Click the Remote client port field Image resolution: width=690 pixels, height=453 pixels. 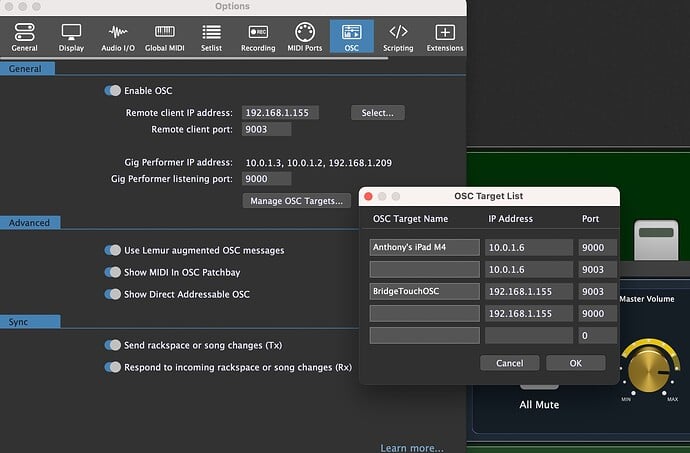[x=266, y=130]
